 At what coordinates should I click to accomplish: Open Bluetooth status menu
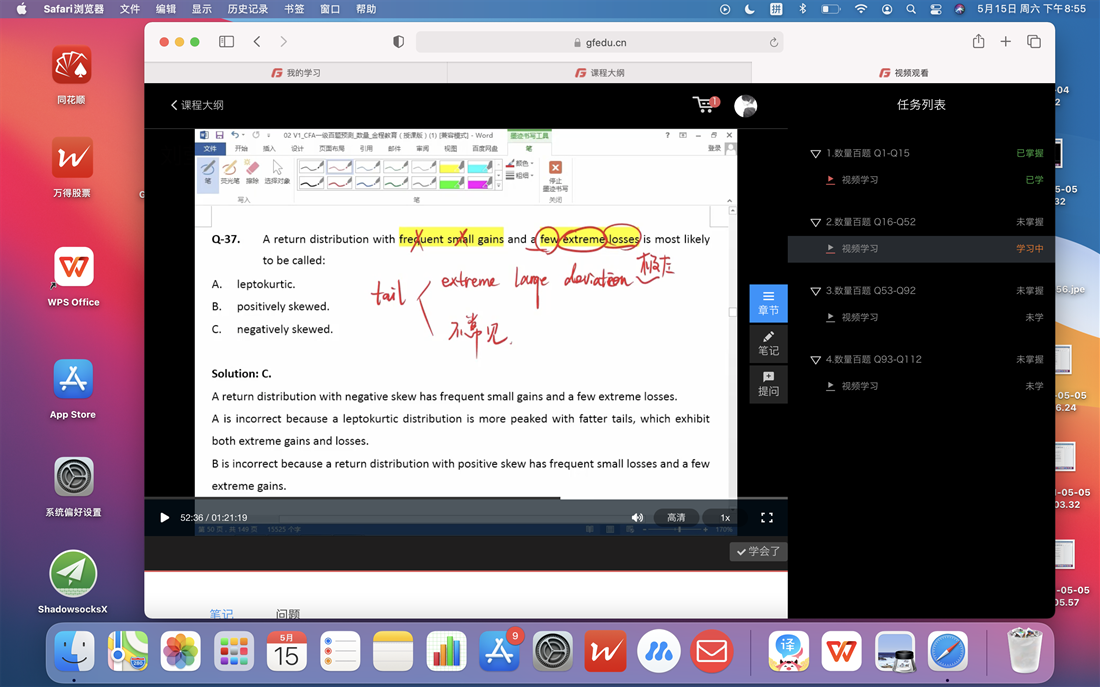(803, 9)
